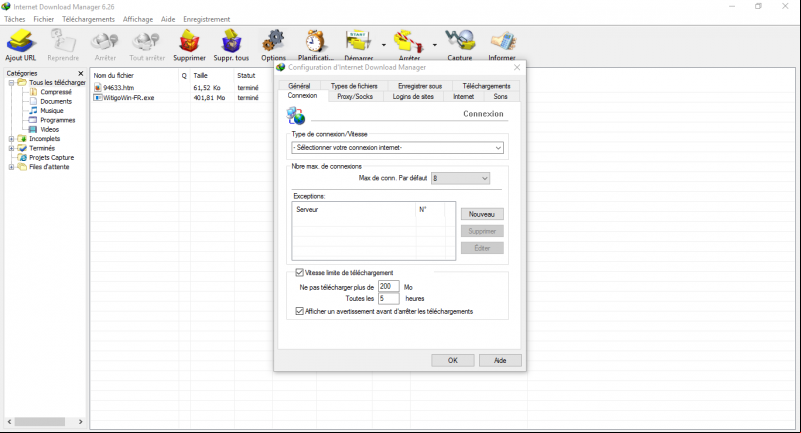This screenshot has height=433, width=801.
Task: Switch to the Internet tab
Action: click(x=463, y=97)
